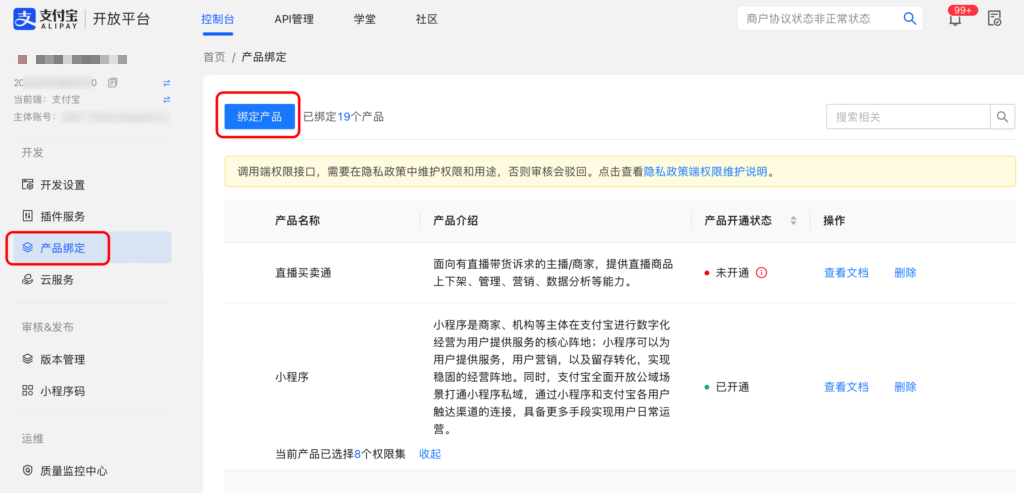Select 开发设置 in the sidebar
The height and width of the screenshot is (493, 1024).
(x=62, y=185)
